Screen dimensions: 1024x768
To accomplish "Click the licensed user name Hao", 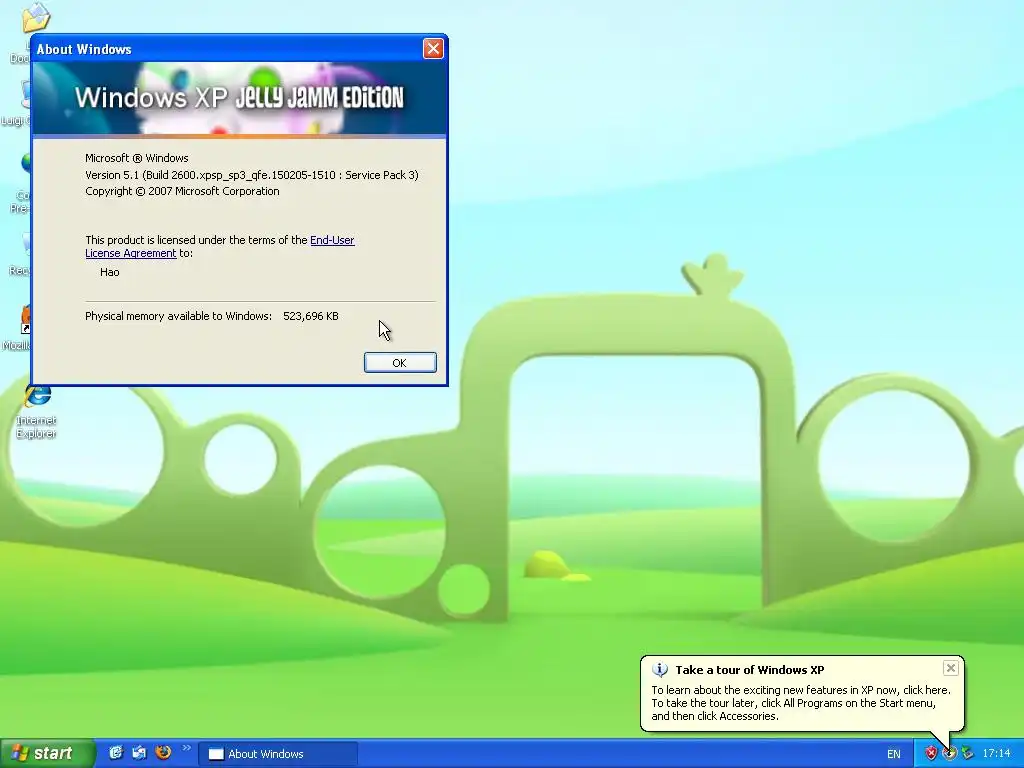I will tap(110, 272).
